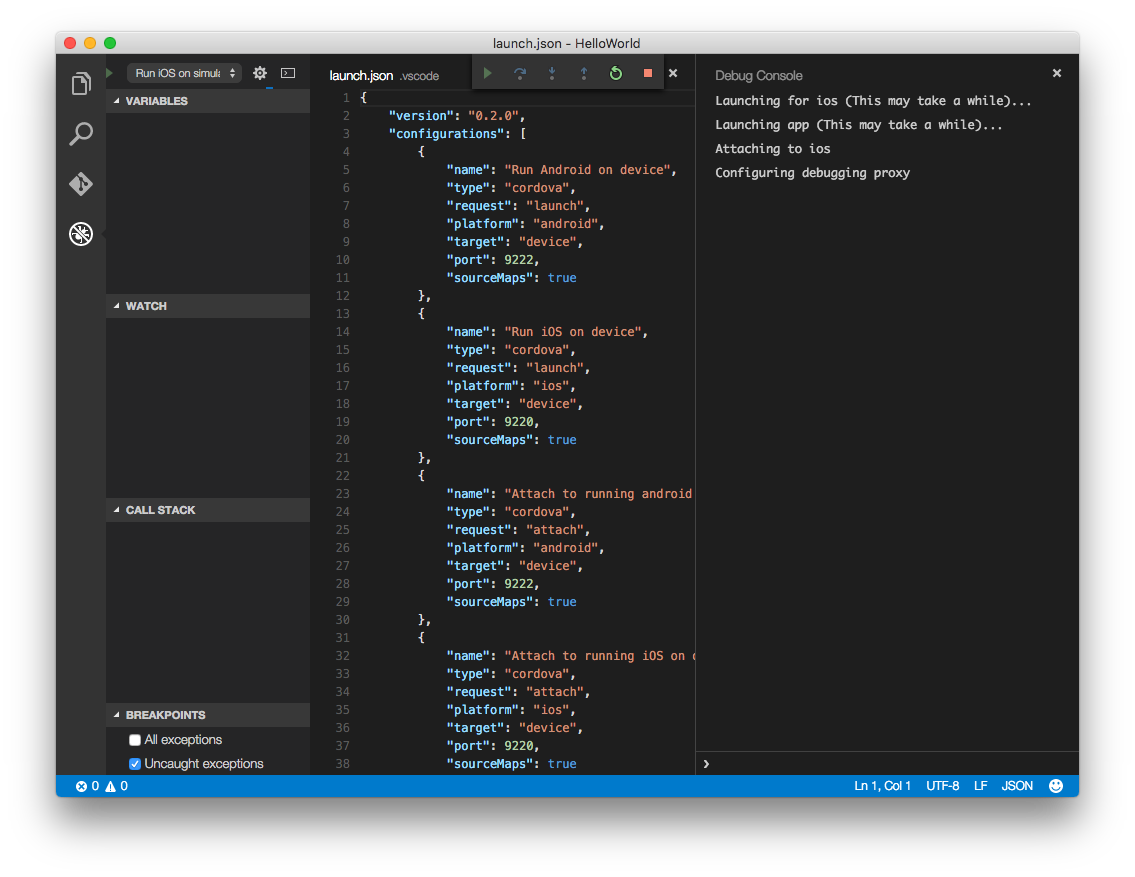Click the 'Attaching to ios' console line
The height and width of the screenshot is (877, 1135).
(x=772, y=149)
